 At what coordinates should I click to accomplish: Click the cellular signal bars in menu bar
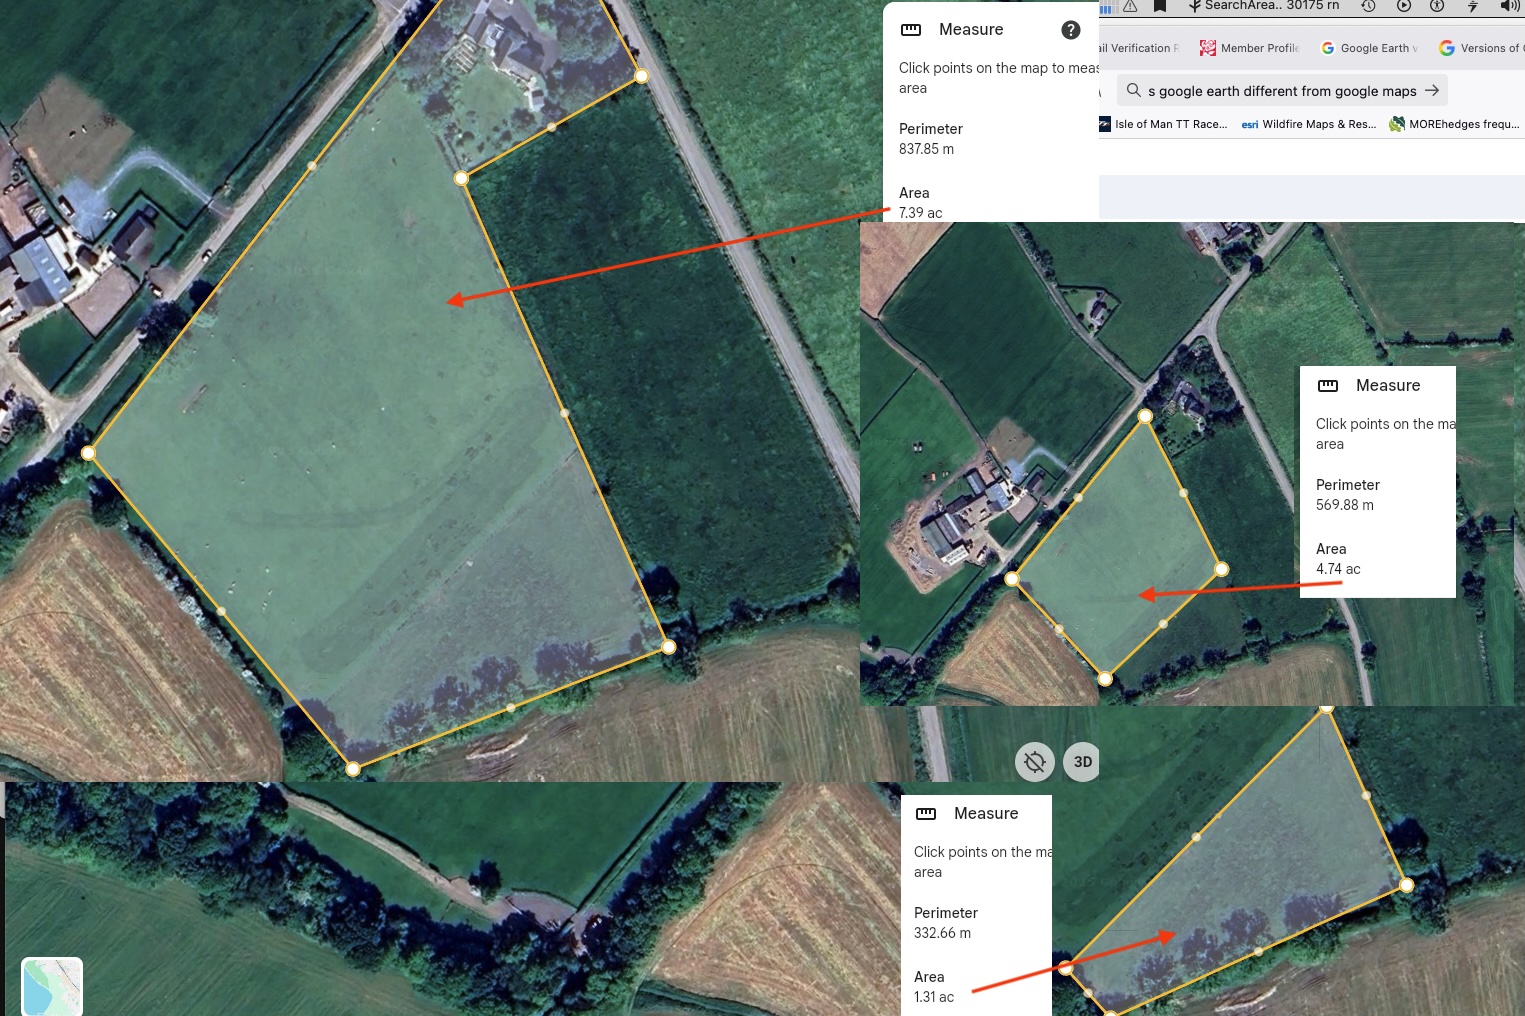[x=1107, y=6]
